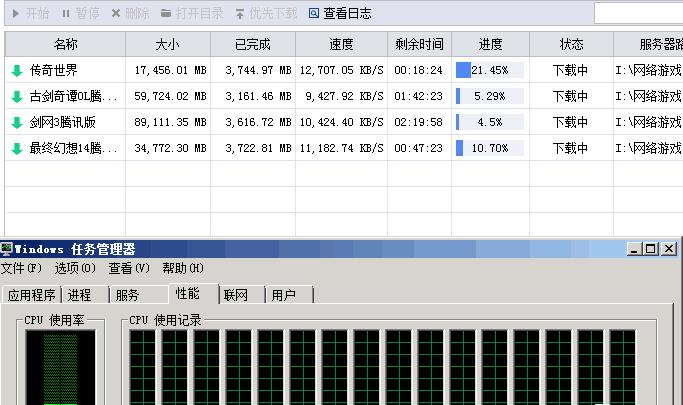Switch to the 用户 tab
683x405 pixels.
click(x=289, y=295)
